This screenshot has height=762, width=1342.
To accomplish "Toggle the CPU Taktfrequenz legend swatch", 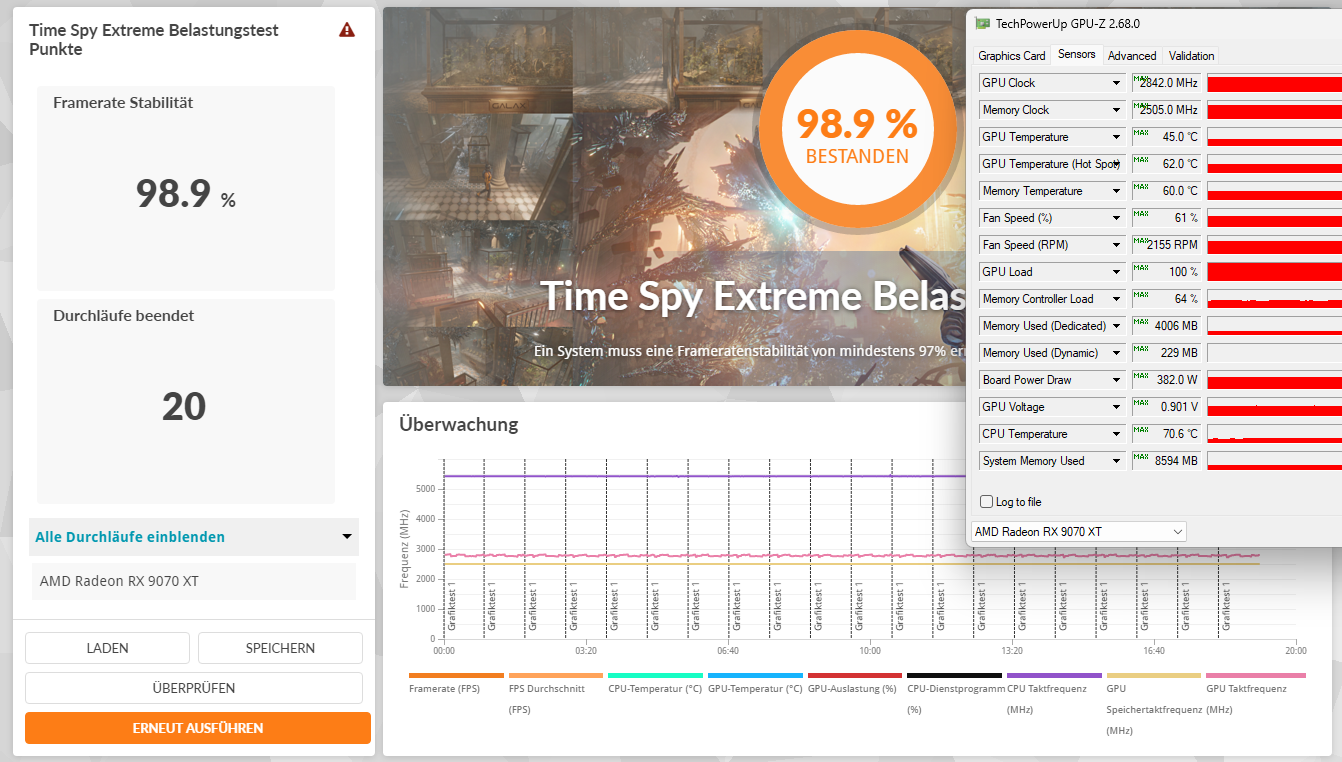I will coord(1054,676).
